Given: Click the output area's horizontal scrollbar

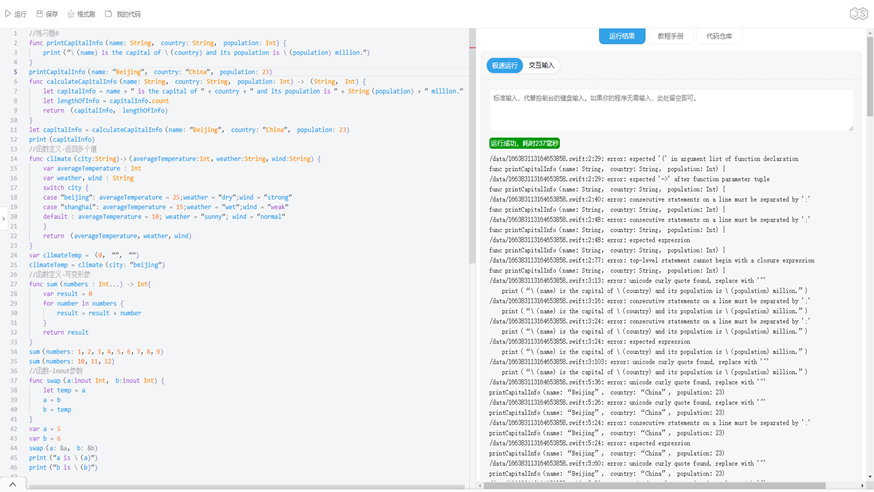Looking at the screenshot, I should (x=654, y=486).
